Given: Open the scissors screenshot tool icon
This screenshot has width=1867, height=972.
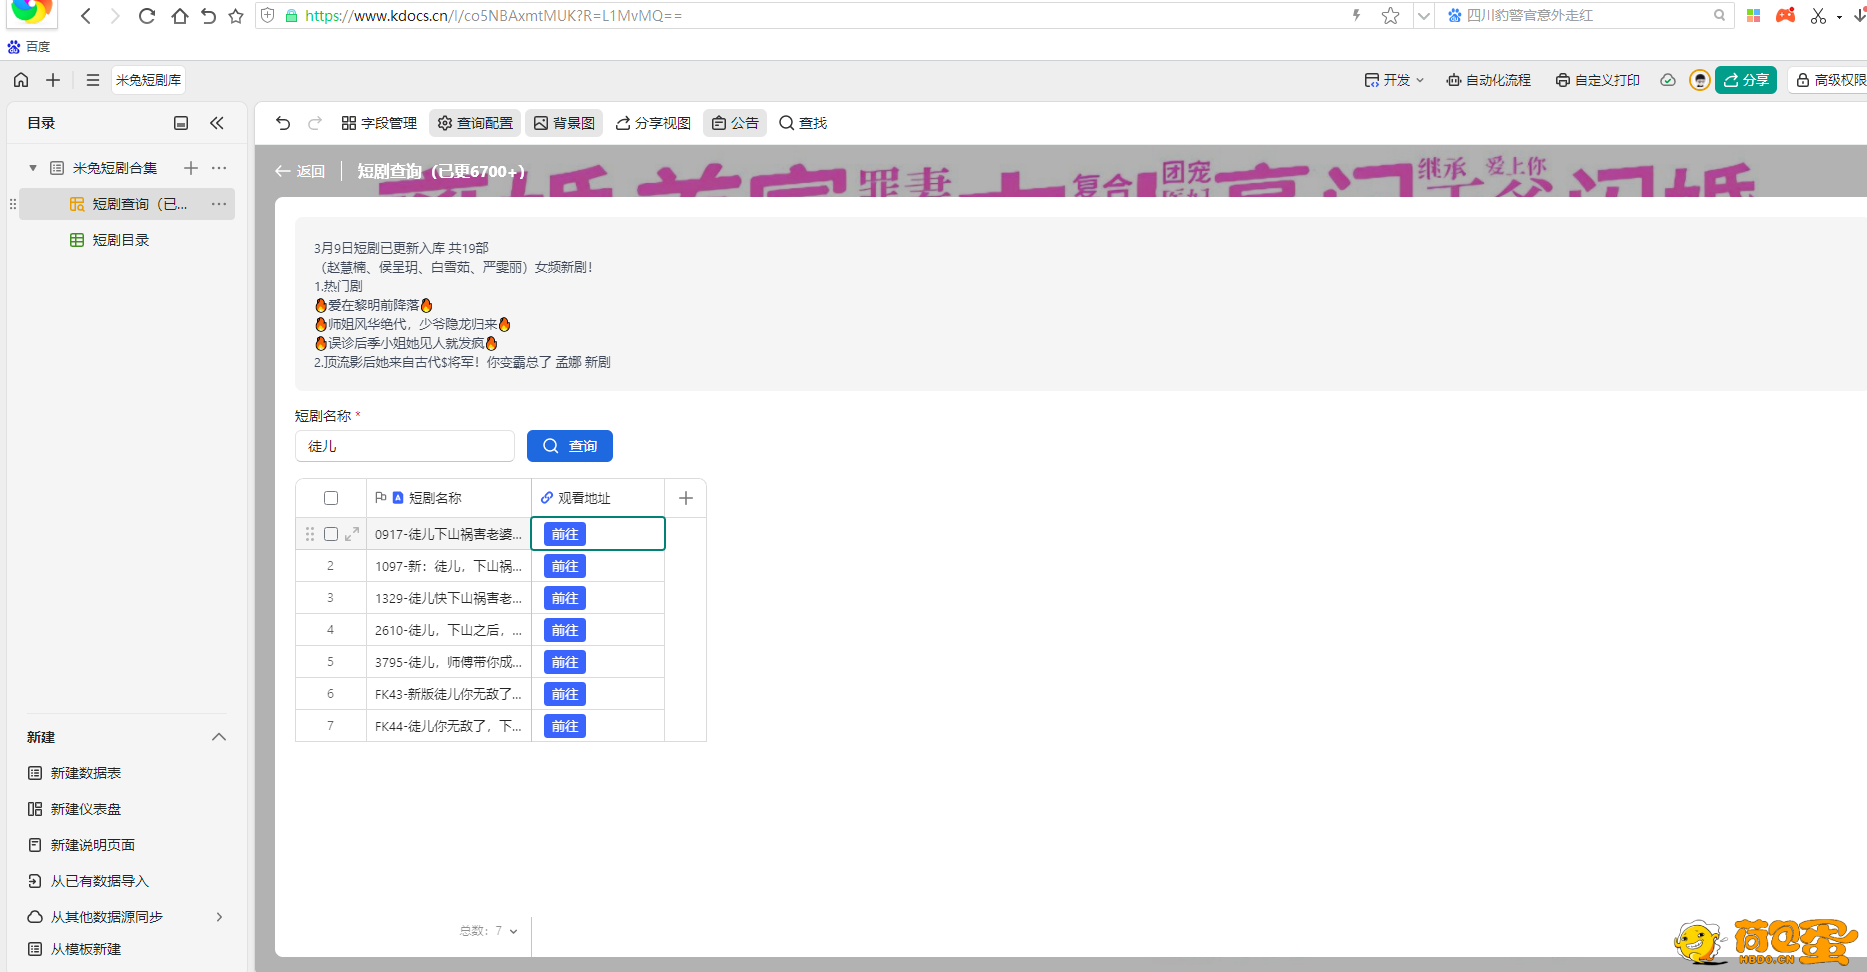Looking at the screenshot, I should [x=1818, y=16].
